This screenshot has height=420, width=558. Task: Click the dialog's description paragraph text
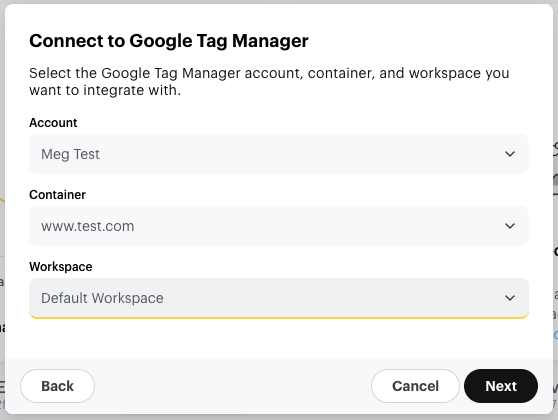pyautogui.click(x=269, y=82)
